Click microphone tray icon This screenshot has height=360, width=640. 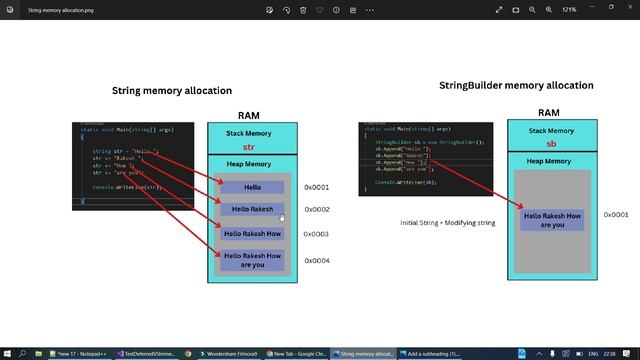[x=552, y=353]
